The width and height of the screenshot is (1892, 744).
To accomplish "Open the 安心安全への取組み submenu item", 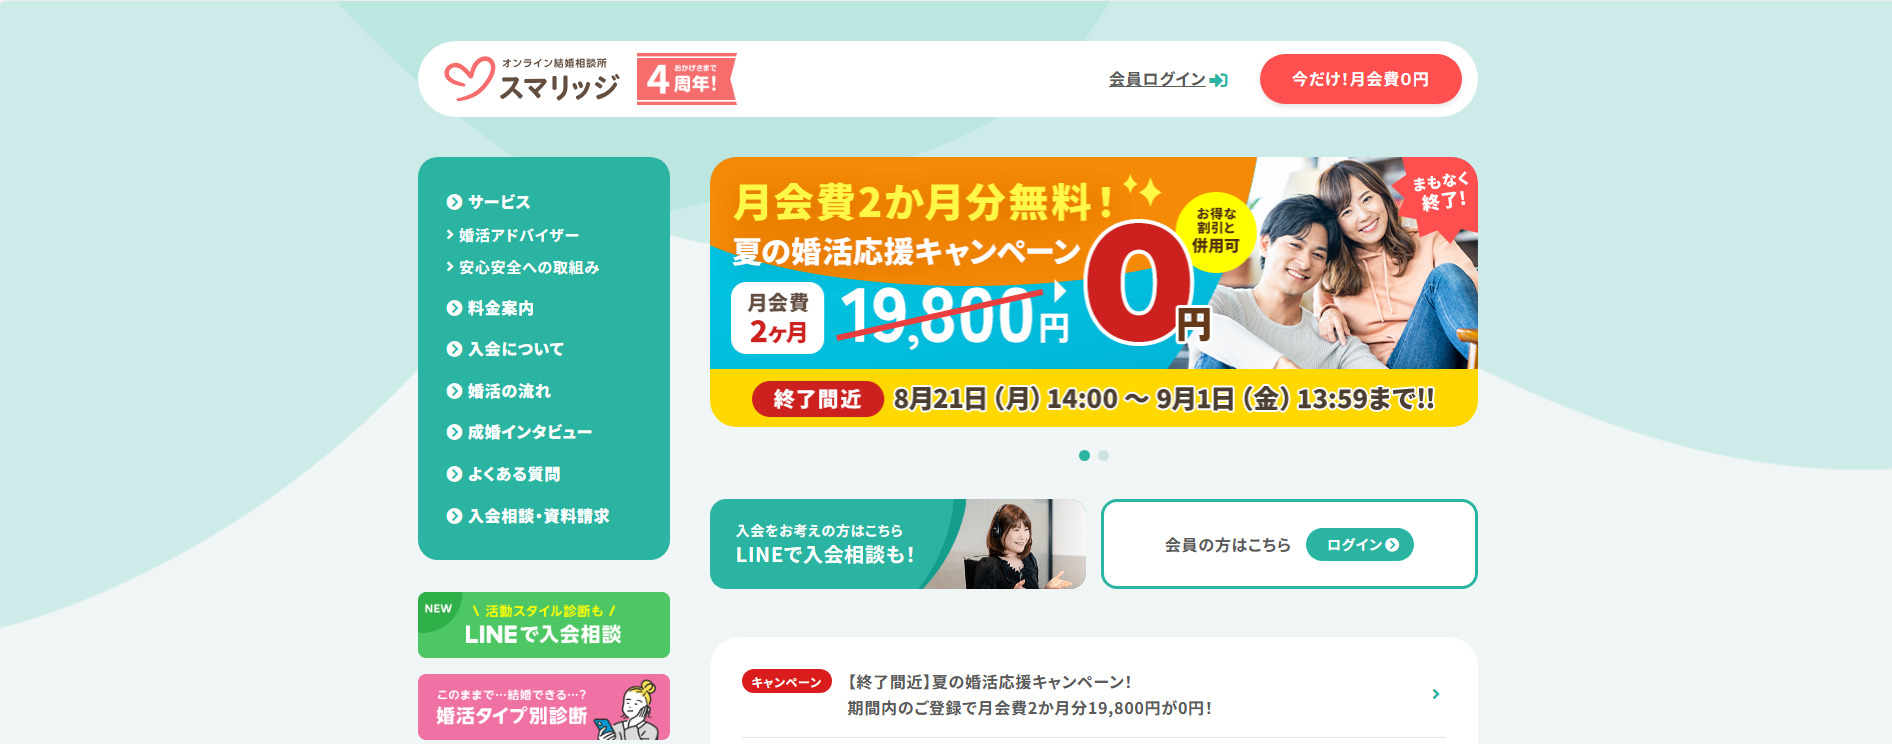I will [522, 267].
